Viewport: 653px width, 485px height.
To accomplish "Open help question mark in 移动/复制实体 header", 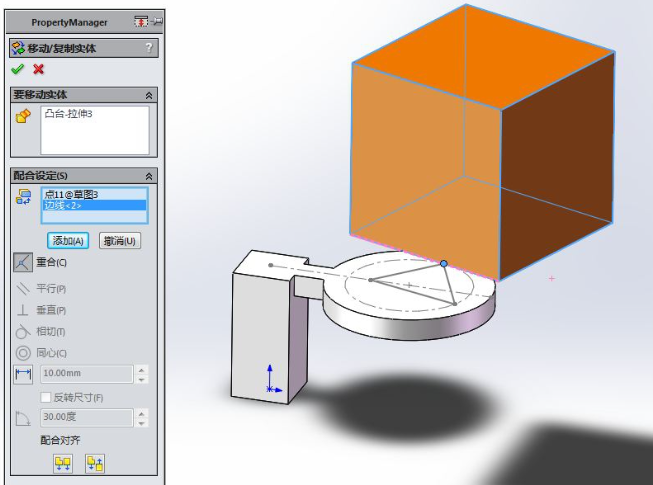I will pos(149,48).
